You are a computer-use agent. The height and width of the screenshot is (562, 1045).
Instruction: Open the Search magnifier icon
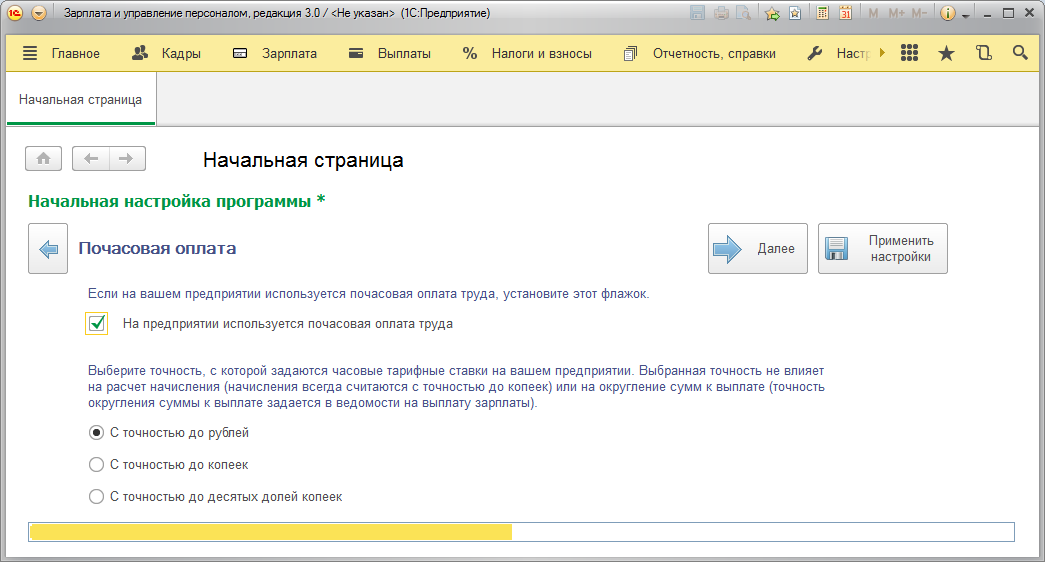(1020, 53)
